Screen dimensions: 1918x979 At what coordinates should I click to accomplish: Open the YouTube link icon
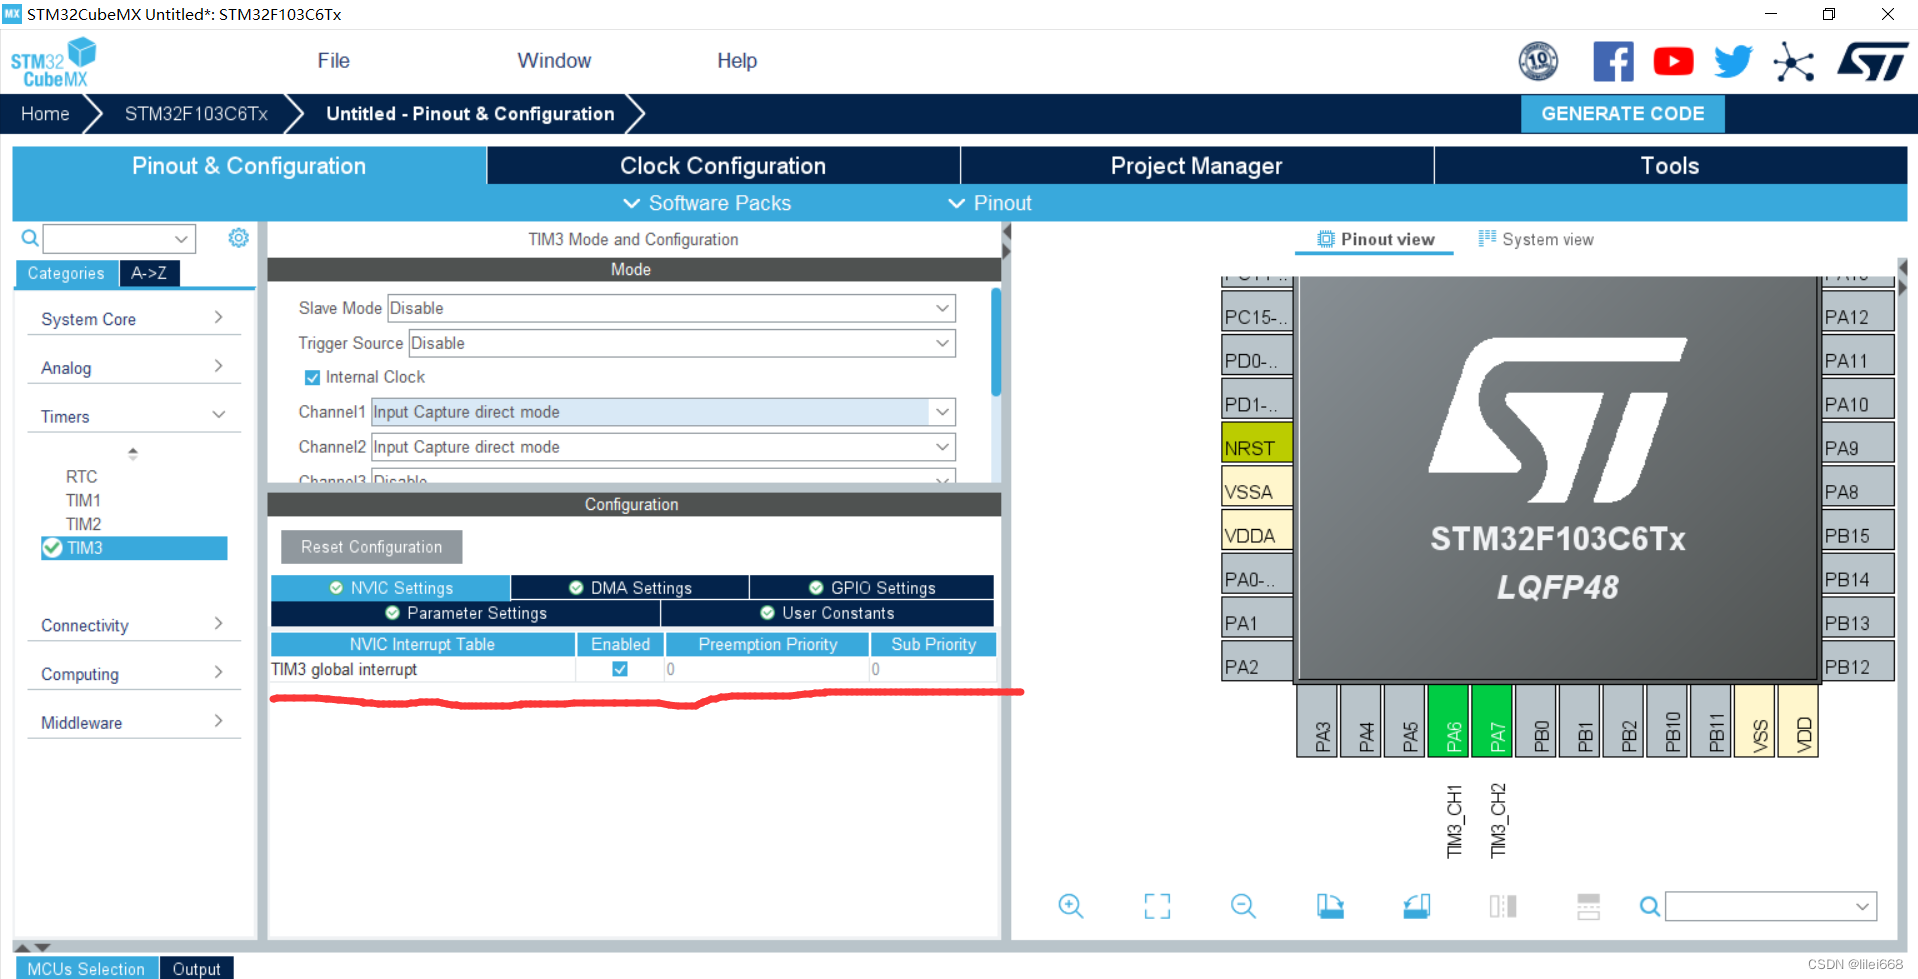[x=1673, y=62]
